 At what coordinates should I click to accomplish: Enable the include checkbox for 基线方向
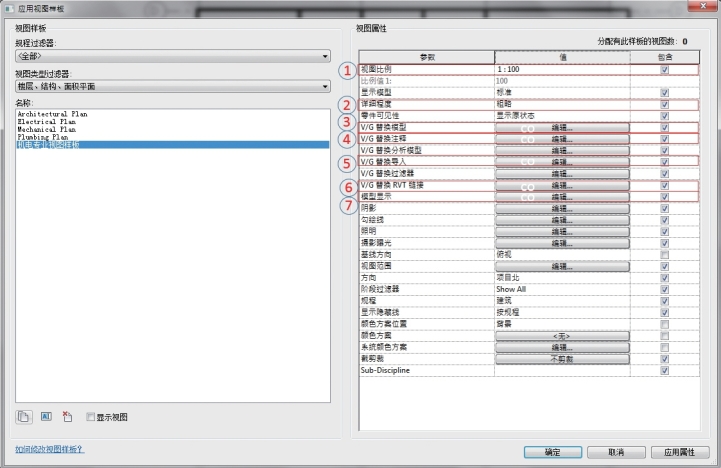tap(664, 254)
